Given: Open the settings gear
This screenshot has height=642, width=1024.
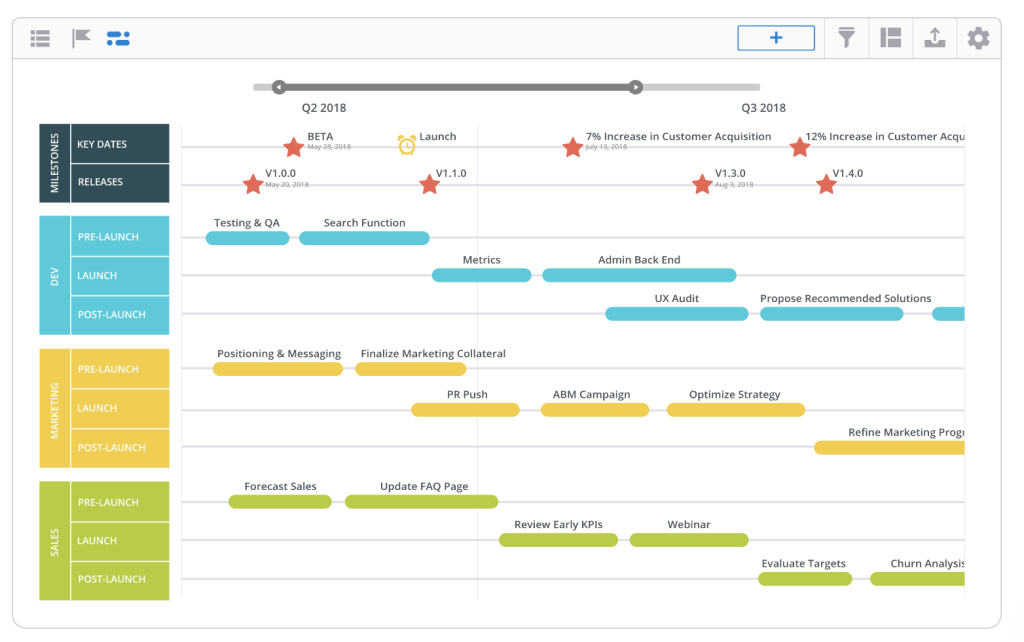Looking at the screenshot, I should click(977, 38).
